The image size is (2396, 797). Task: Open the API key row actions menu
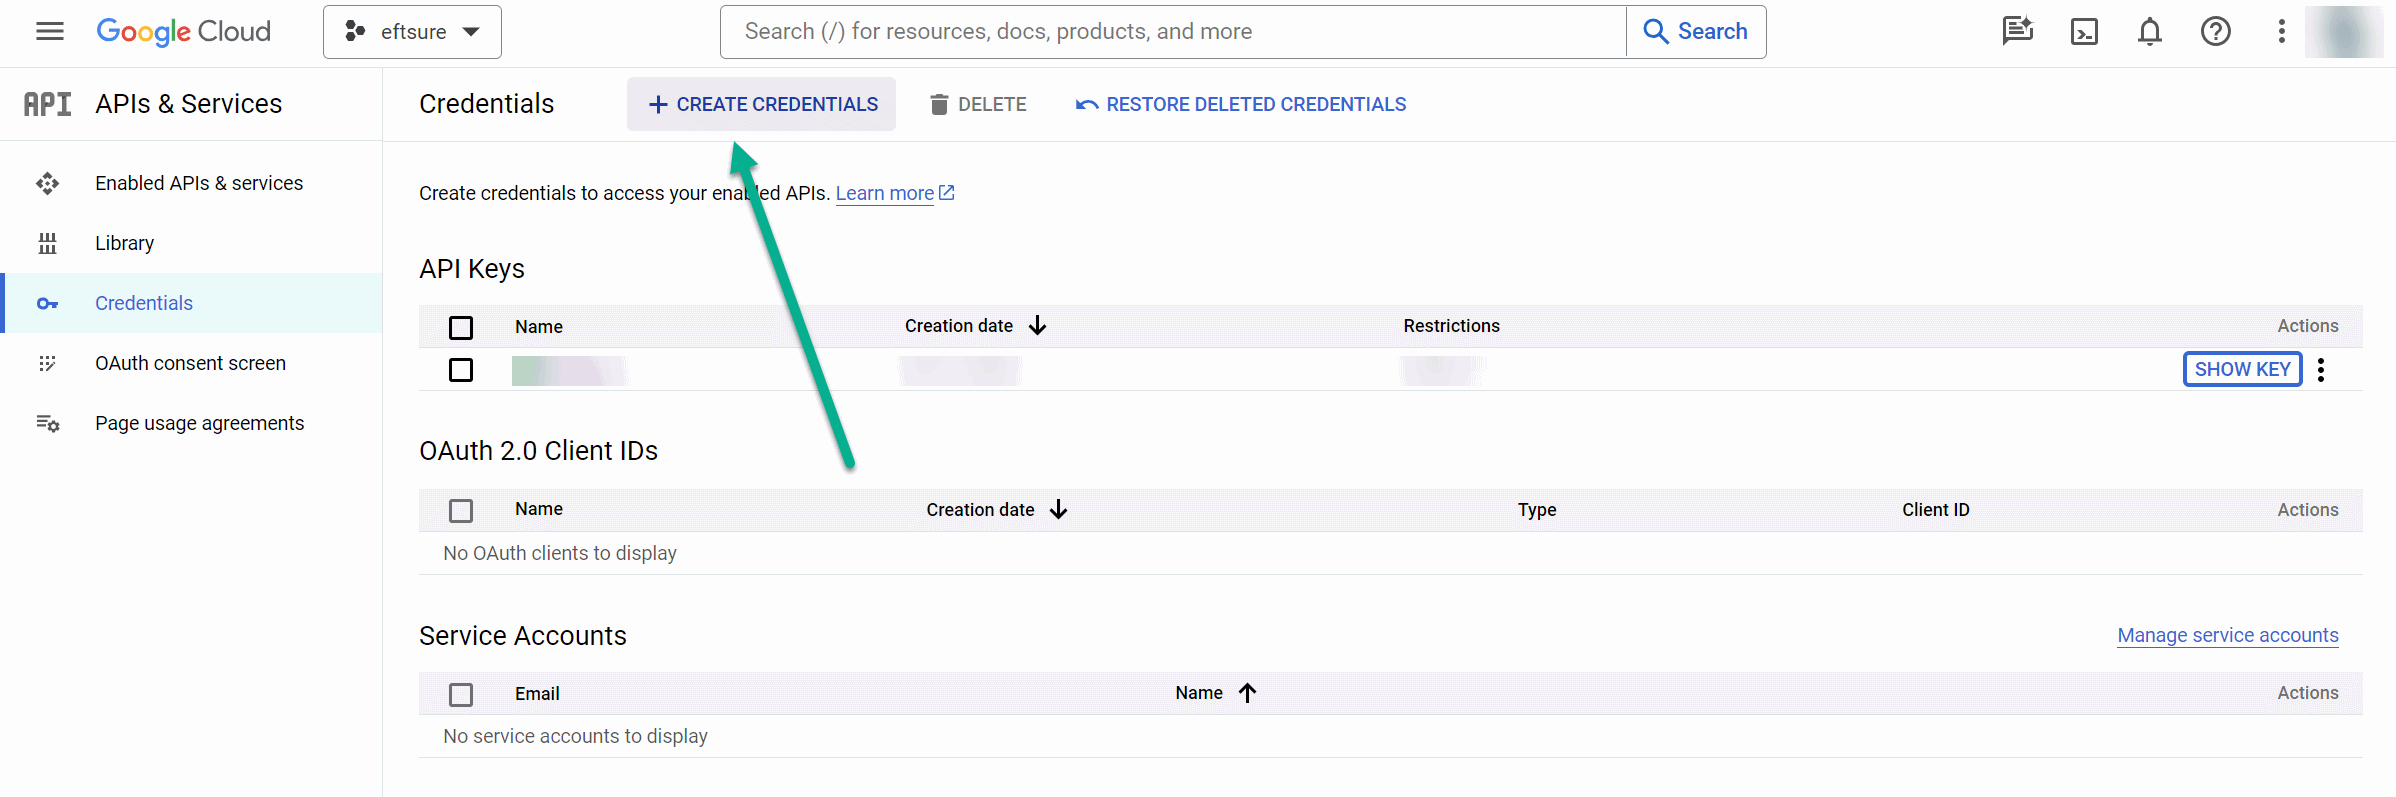tap(2321, 370)
